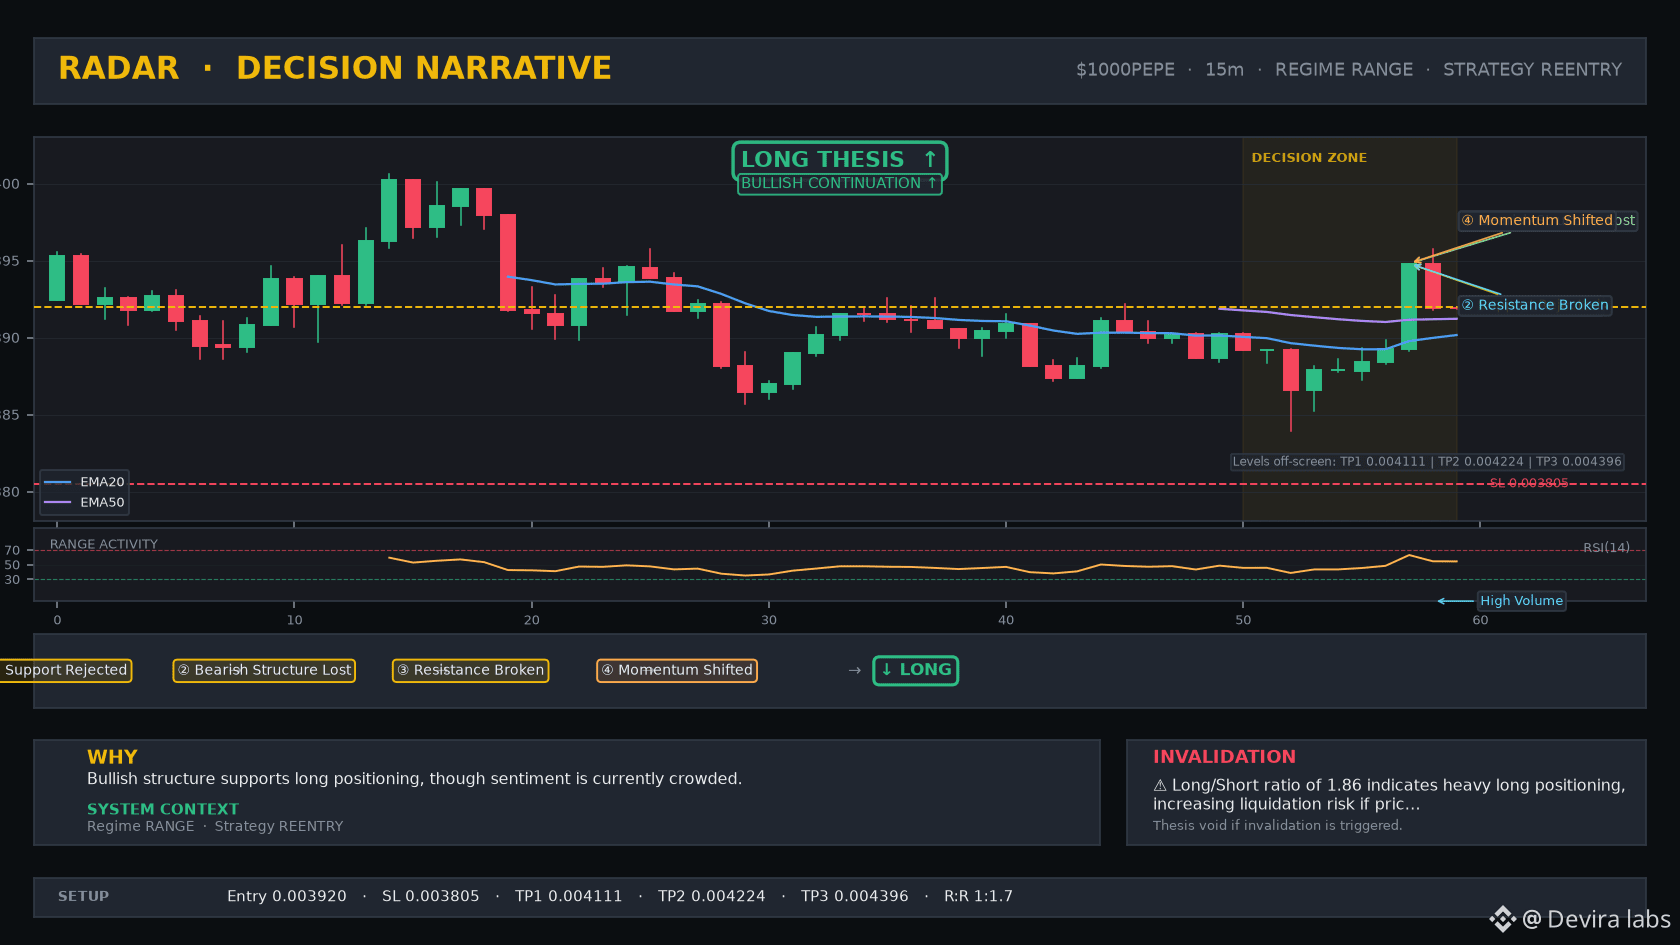Click the TP2 0.004224 setup value

[712, 896]
